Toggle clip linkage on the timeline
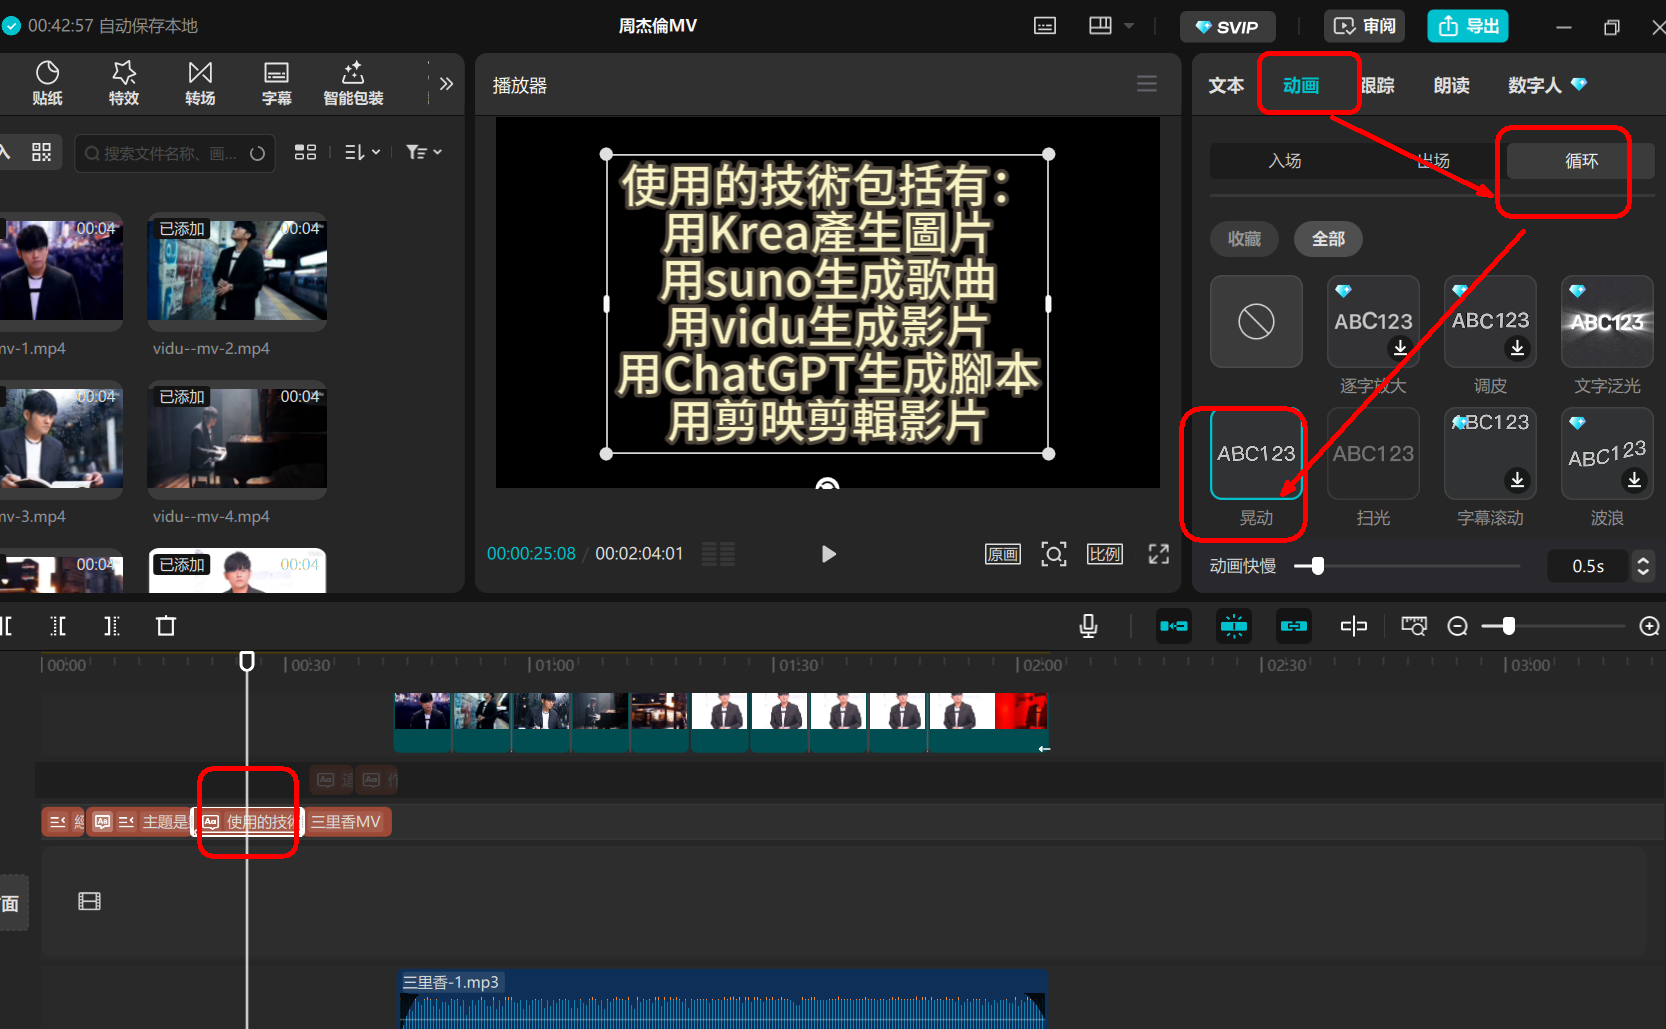 (x=1294, y=626)
